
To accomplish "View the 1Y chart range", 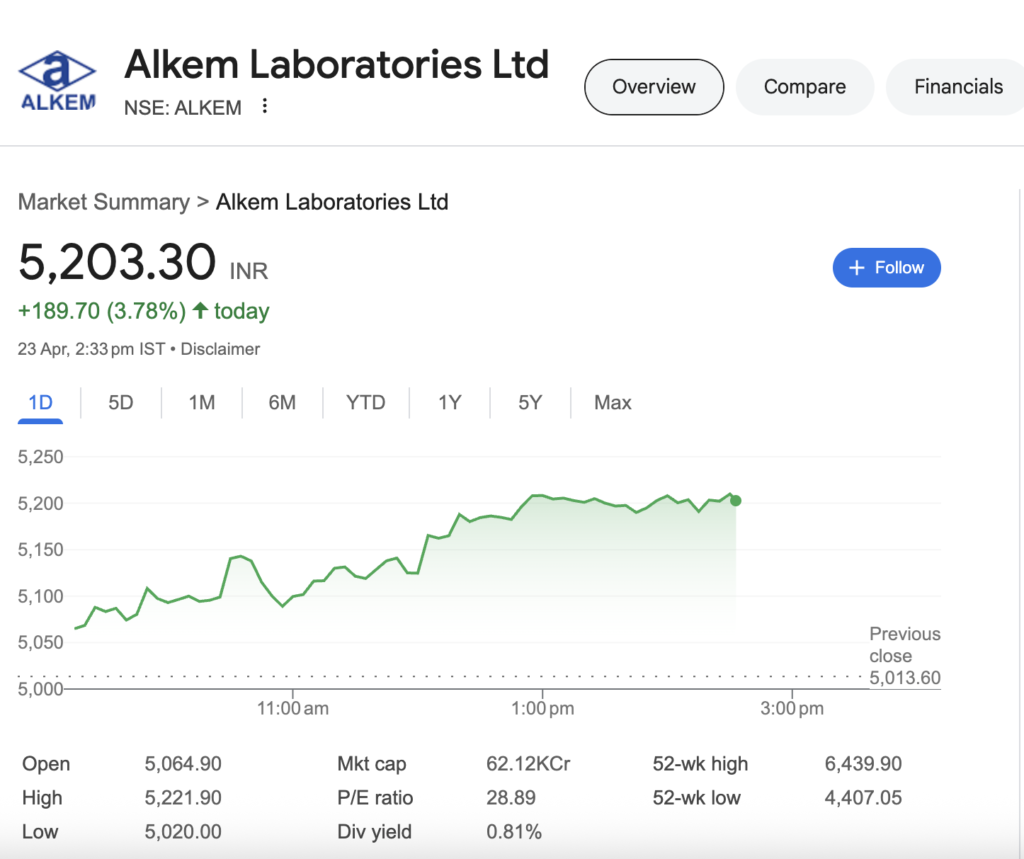I will coord(449,402).
